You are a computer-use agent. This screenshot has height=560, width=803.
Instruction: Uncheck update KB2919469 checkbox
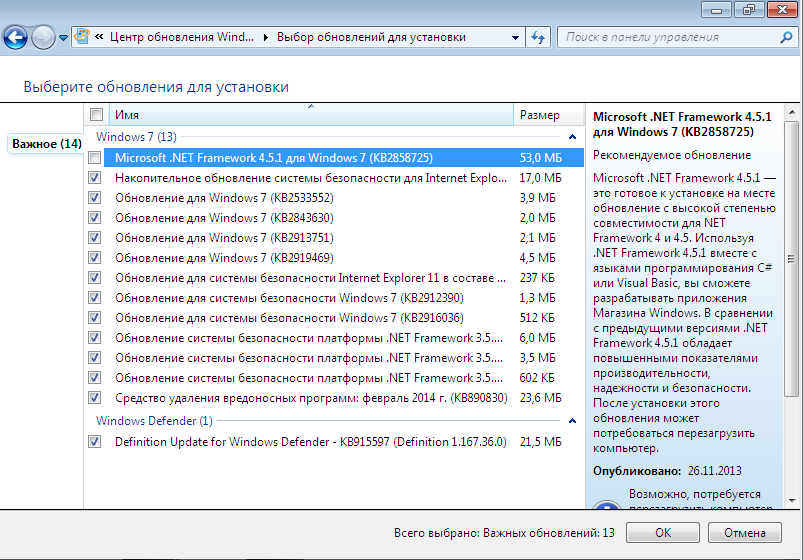click(x=94, y=258)
